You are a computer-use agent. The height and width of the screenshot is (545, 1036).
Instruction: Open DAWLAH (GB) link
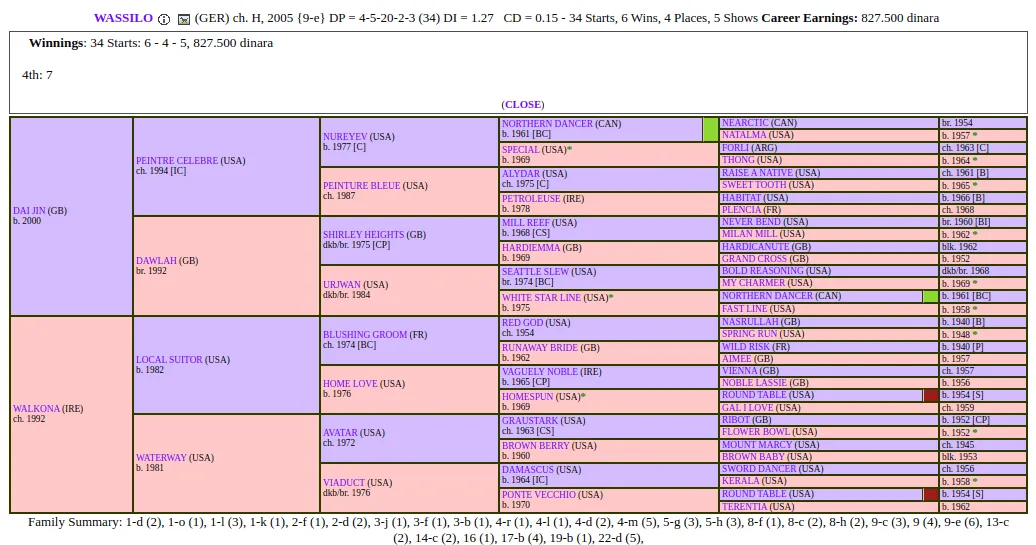pyautogui.click(x=156, y=261)
